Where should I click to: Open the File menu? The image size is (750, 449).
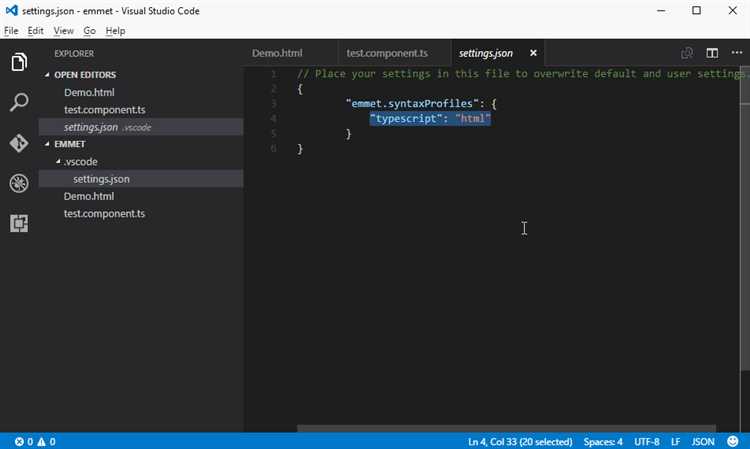[11, 31]
